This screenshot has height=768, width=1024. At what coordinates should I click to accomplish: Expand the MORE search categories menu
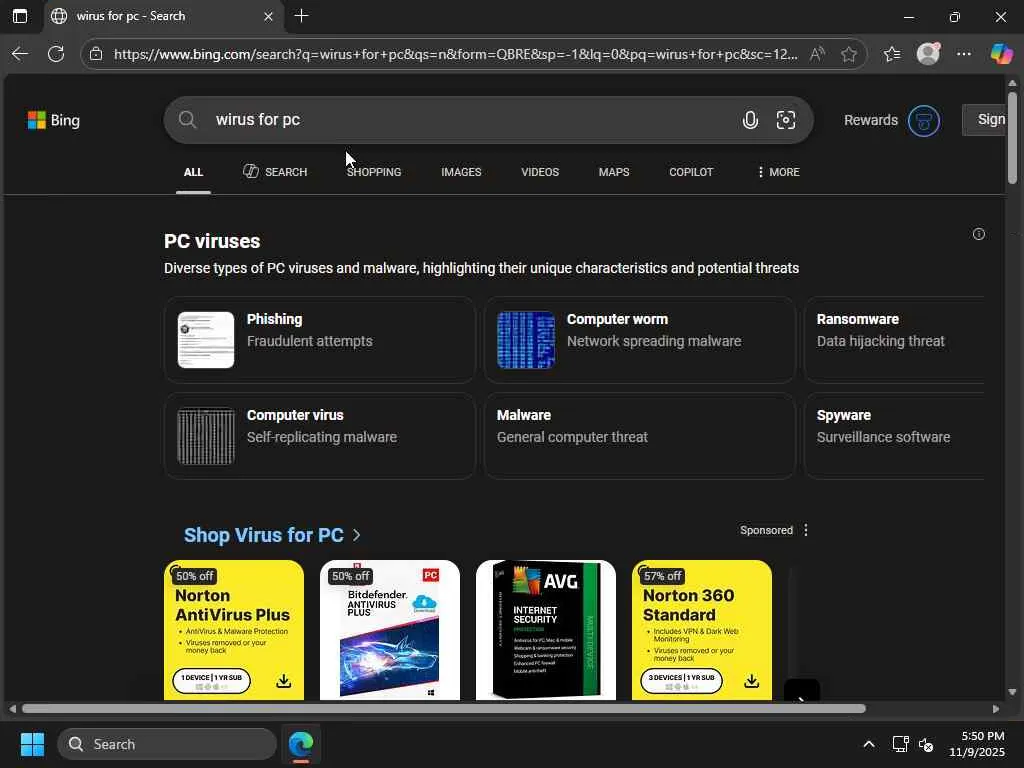[778, 172]
